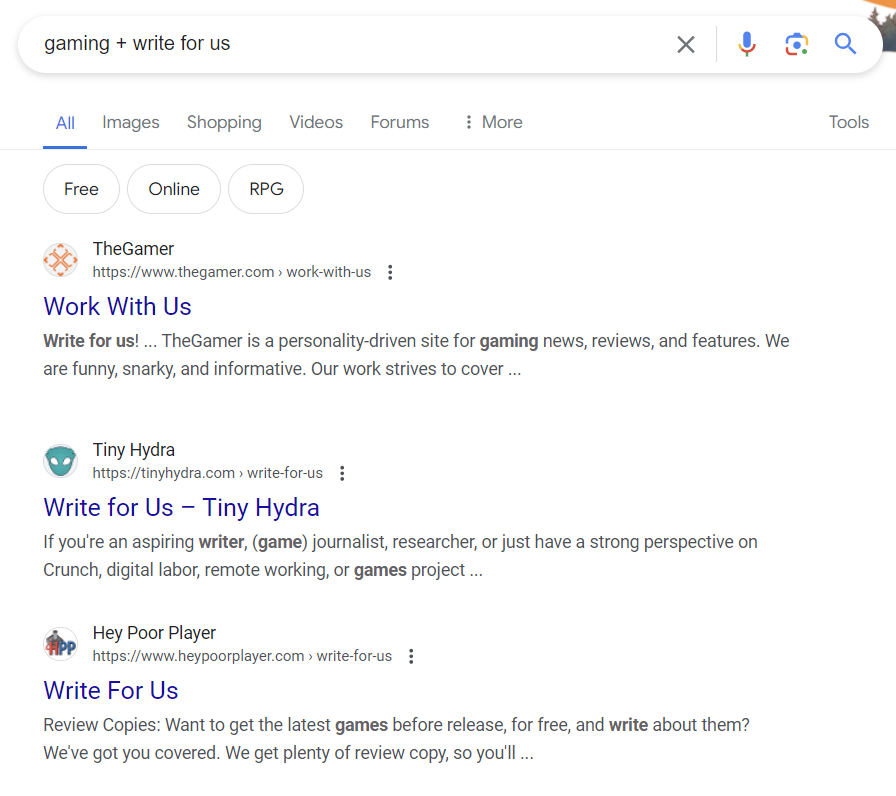
Task: Click TheGamer site favicon
Action: coord(60,259)
